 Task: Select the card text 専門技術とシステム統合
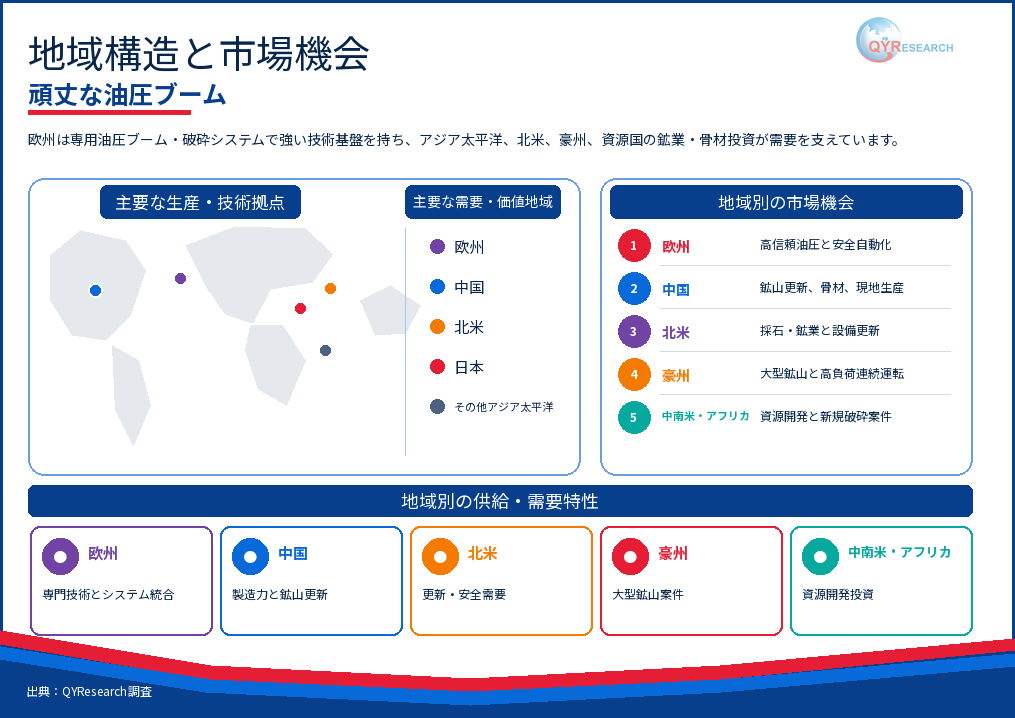pos(108,594)
